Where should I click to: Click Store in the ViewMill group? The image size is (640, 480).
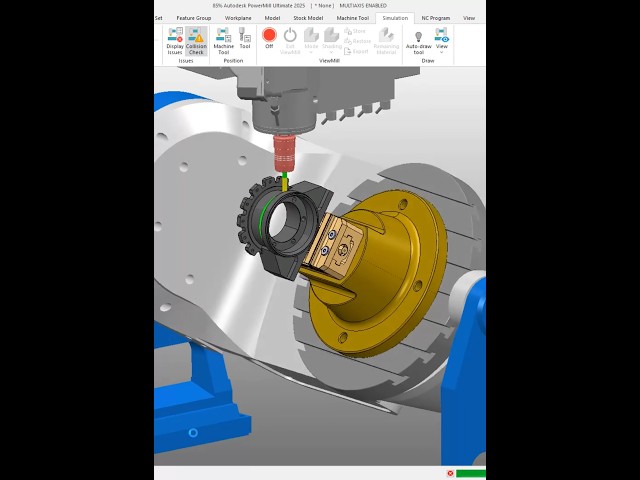click(x=355, y=31)
